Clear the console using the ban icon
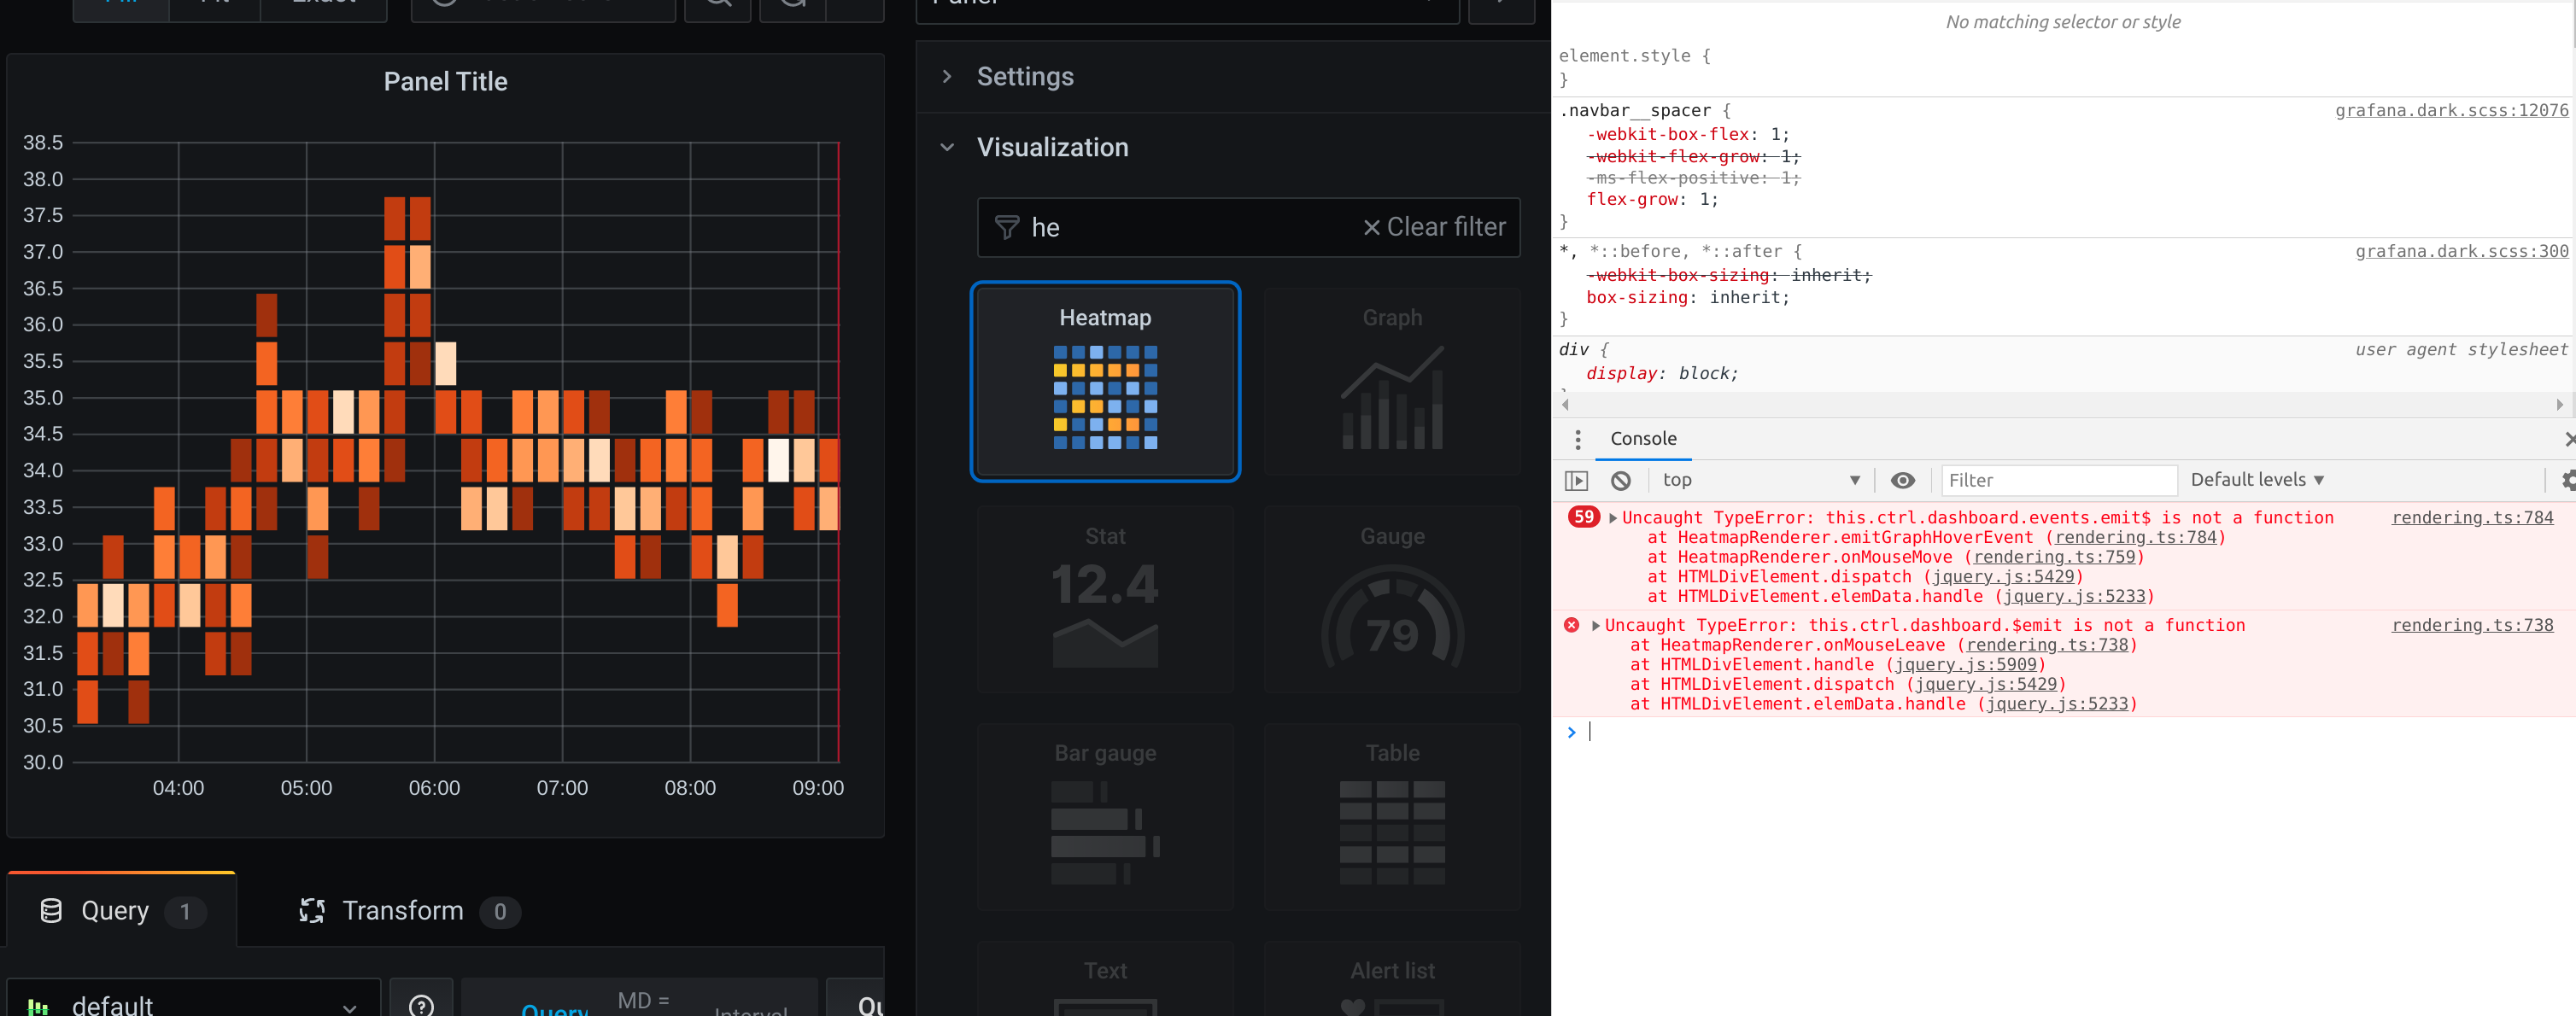The image size is (2576, 1016). (1620, 480)
